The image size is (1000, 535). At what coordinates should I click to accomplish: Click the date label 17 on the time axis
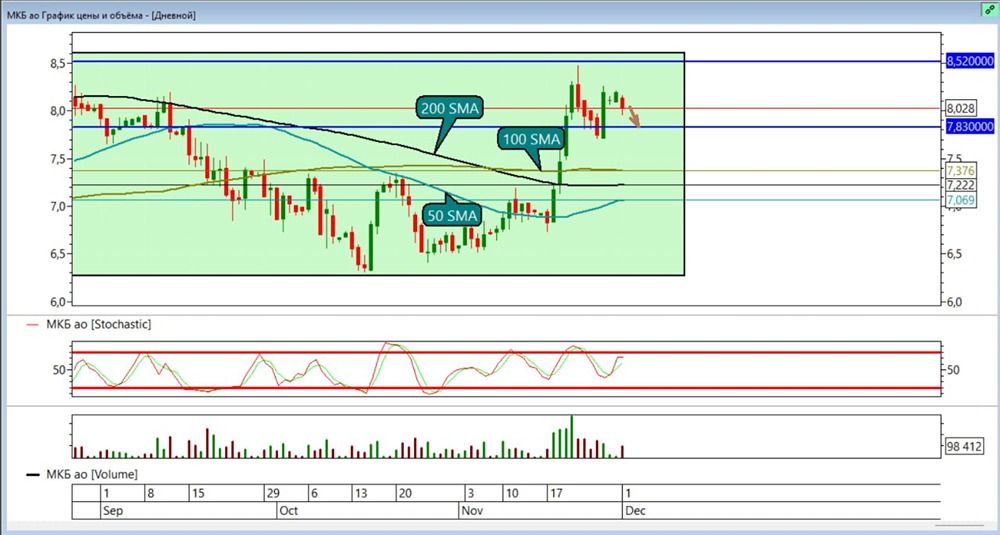point(557,494)
